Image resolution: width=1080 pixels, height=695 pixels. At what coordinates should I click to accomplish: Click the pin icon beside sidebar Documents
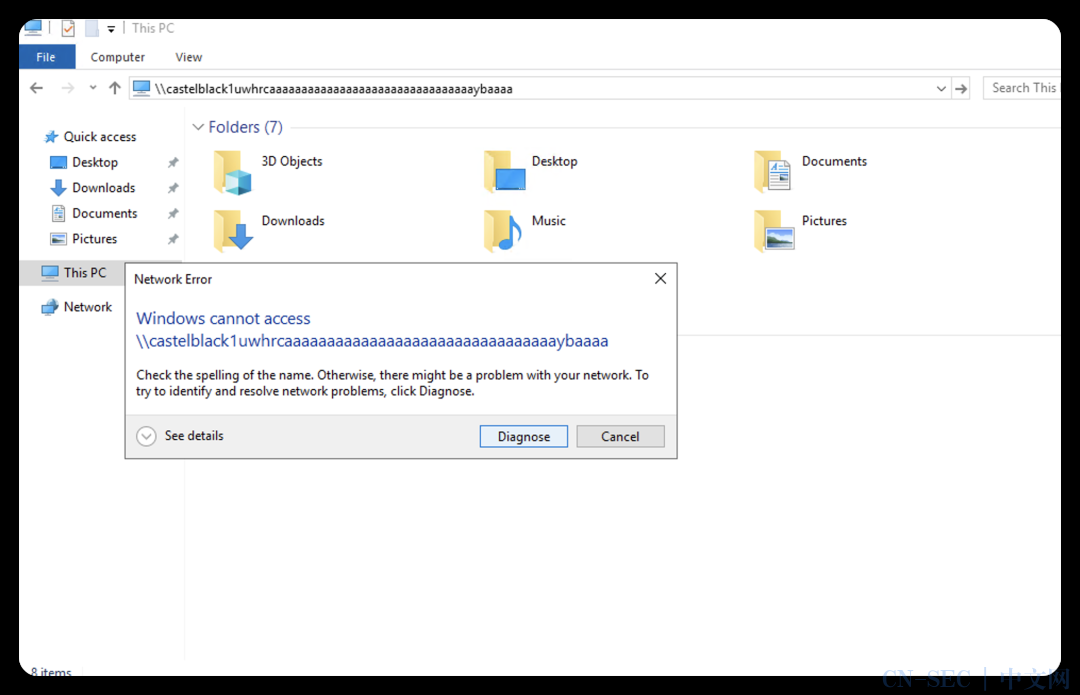pyautogui.click(x=173, y=214)
